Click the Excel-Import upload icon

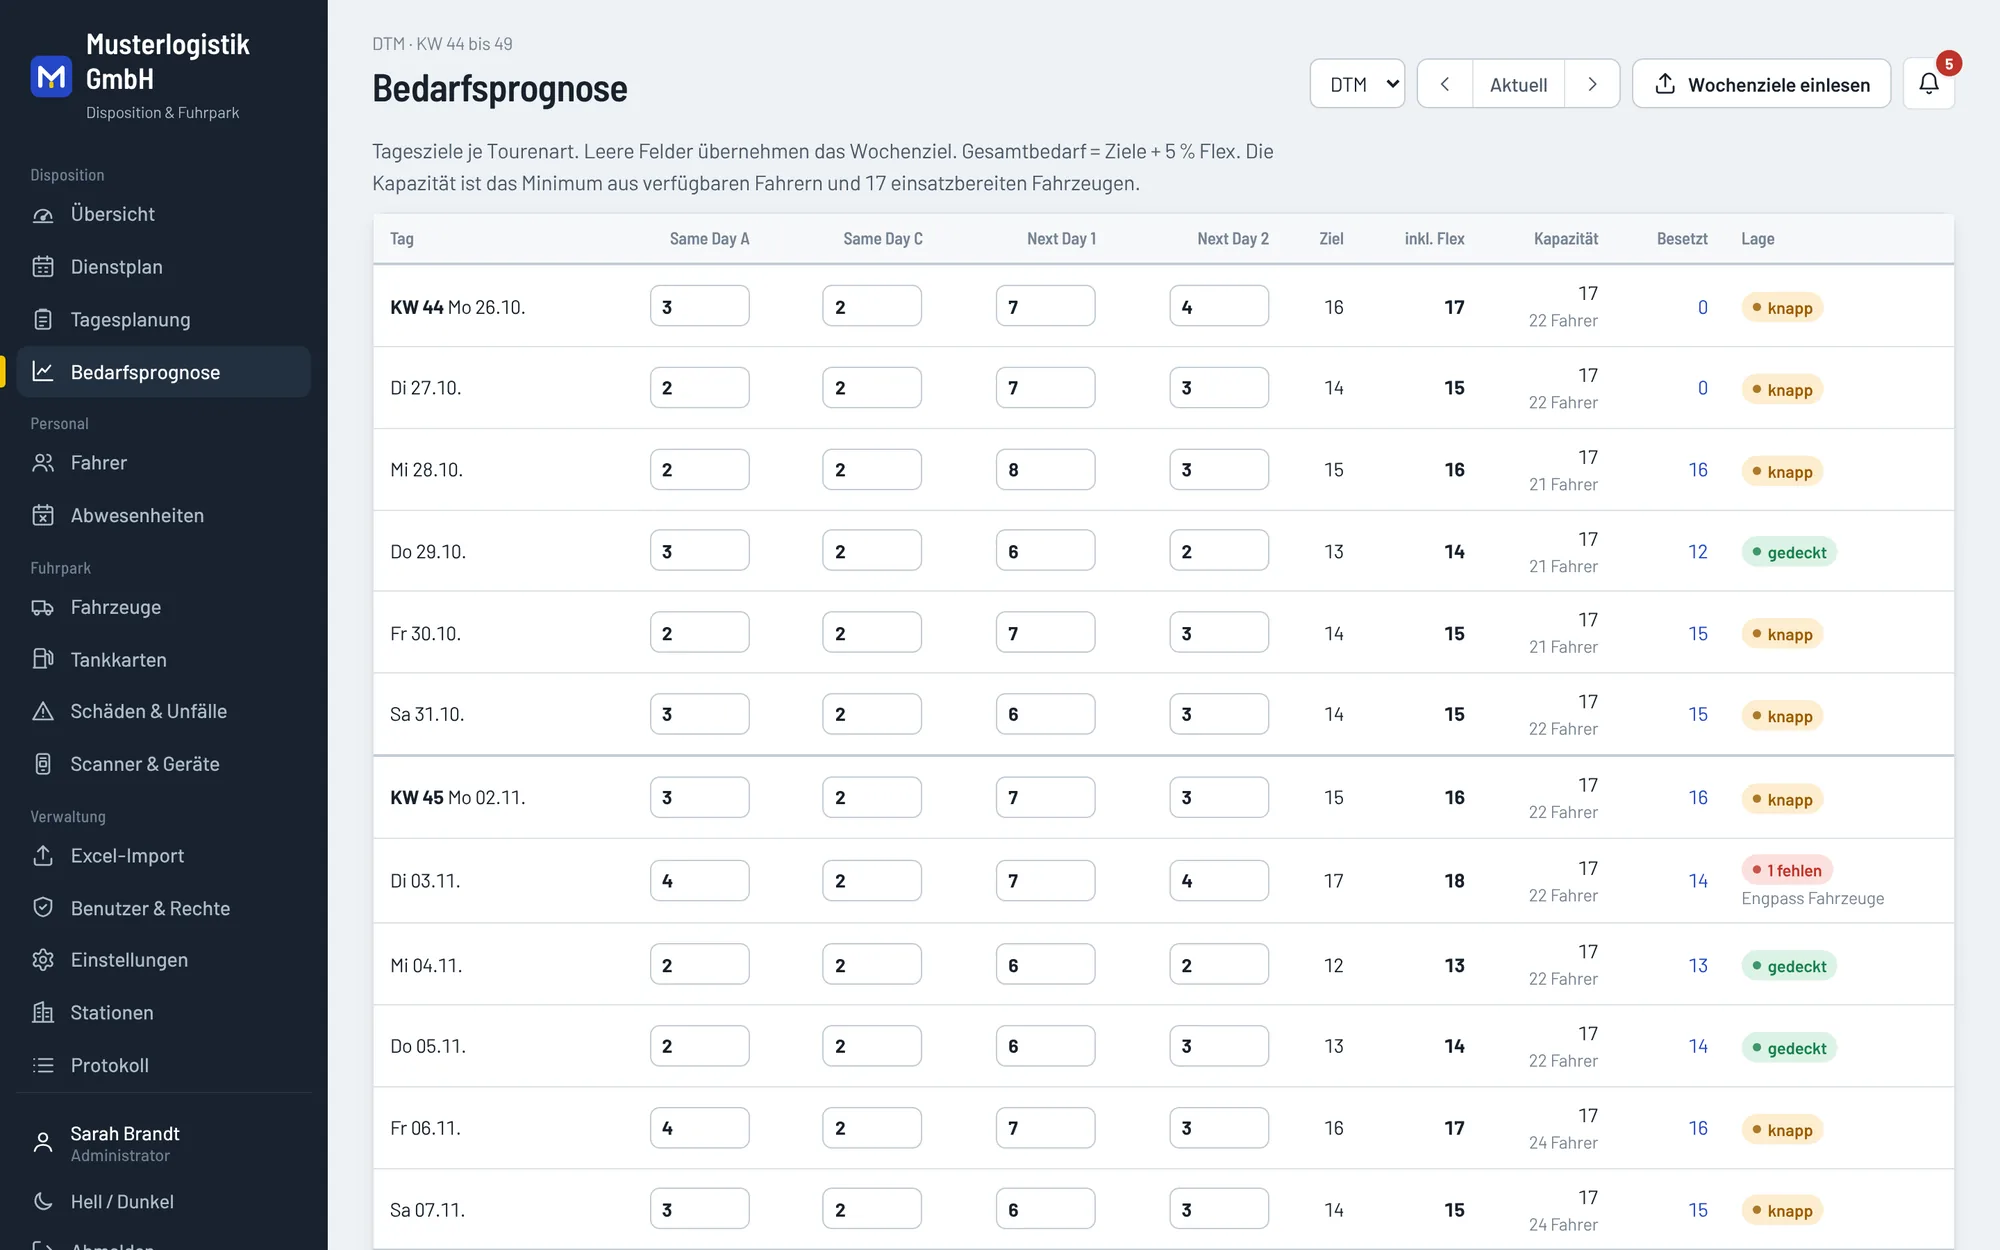(43, 856)
